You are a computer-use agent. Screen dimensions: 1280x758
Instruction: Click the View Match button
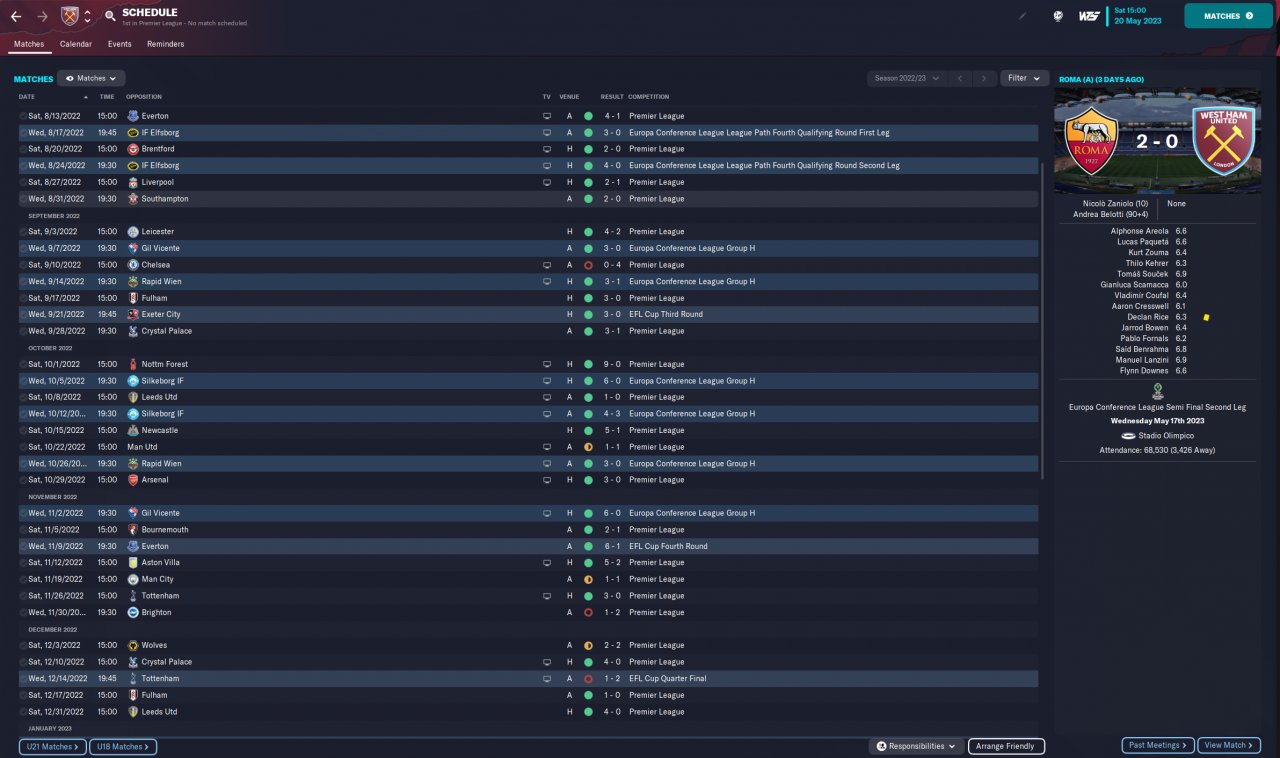click(1229, 745)
